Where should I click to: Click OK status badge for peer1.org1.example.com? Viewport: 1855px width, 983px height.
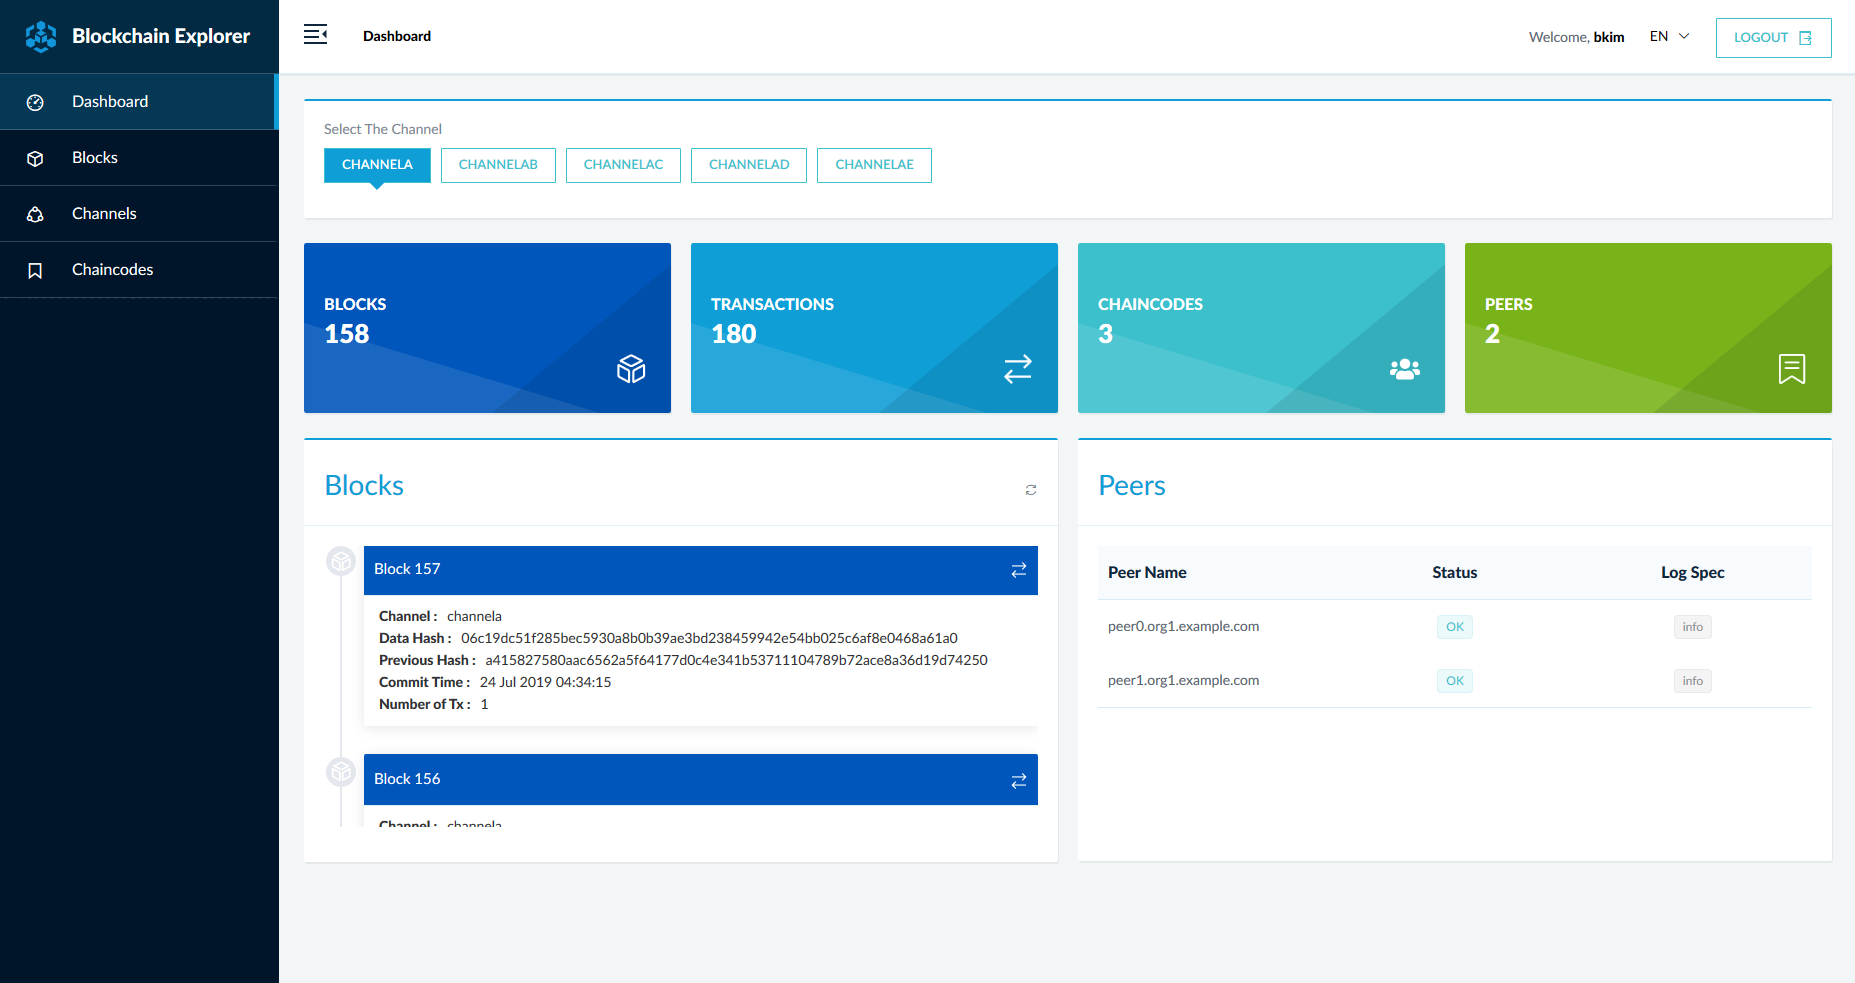(1454, 681)
